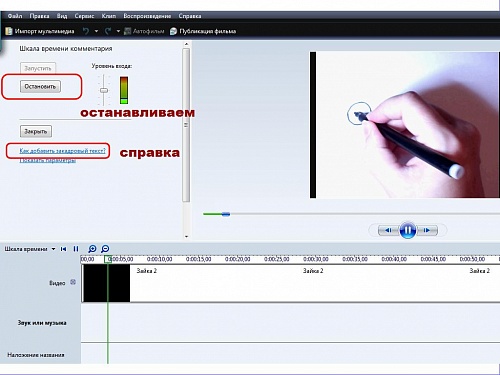Expand the Video track plus box
Viewport: 500px width, 375px height.
click(73, 282)
